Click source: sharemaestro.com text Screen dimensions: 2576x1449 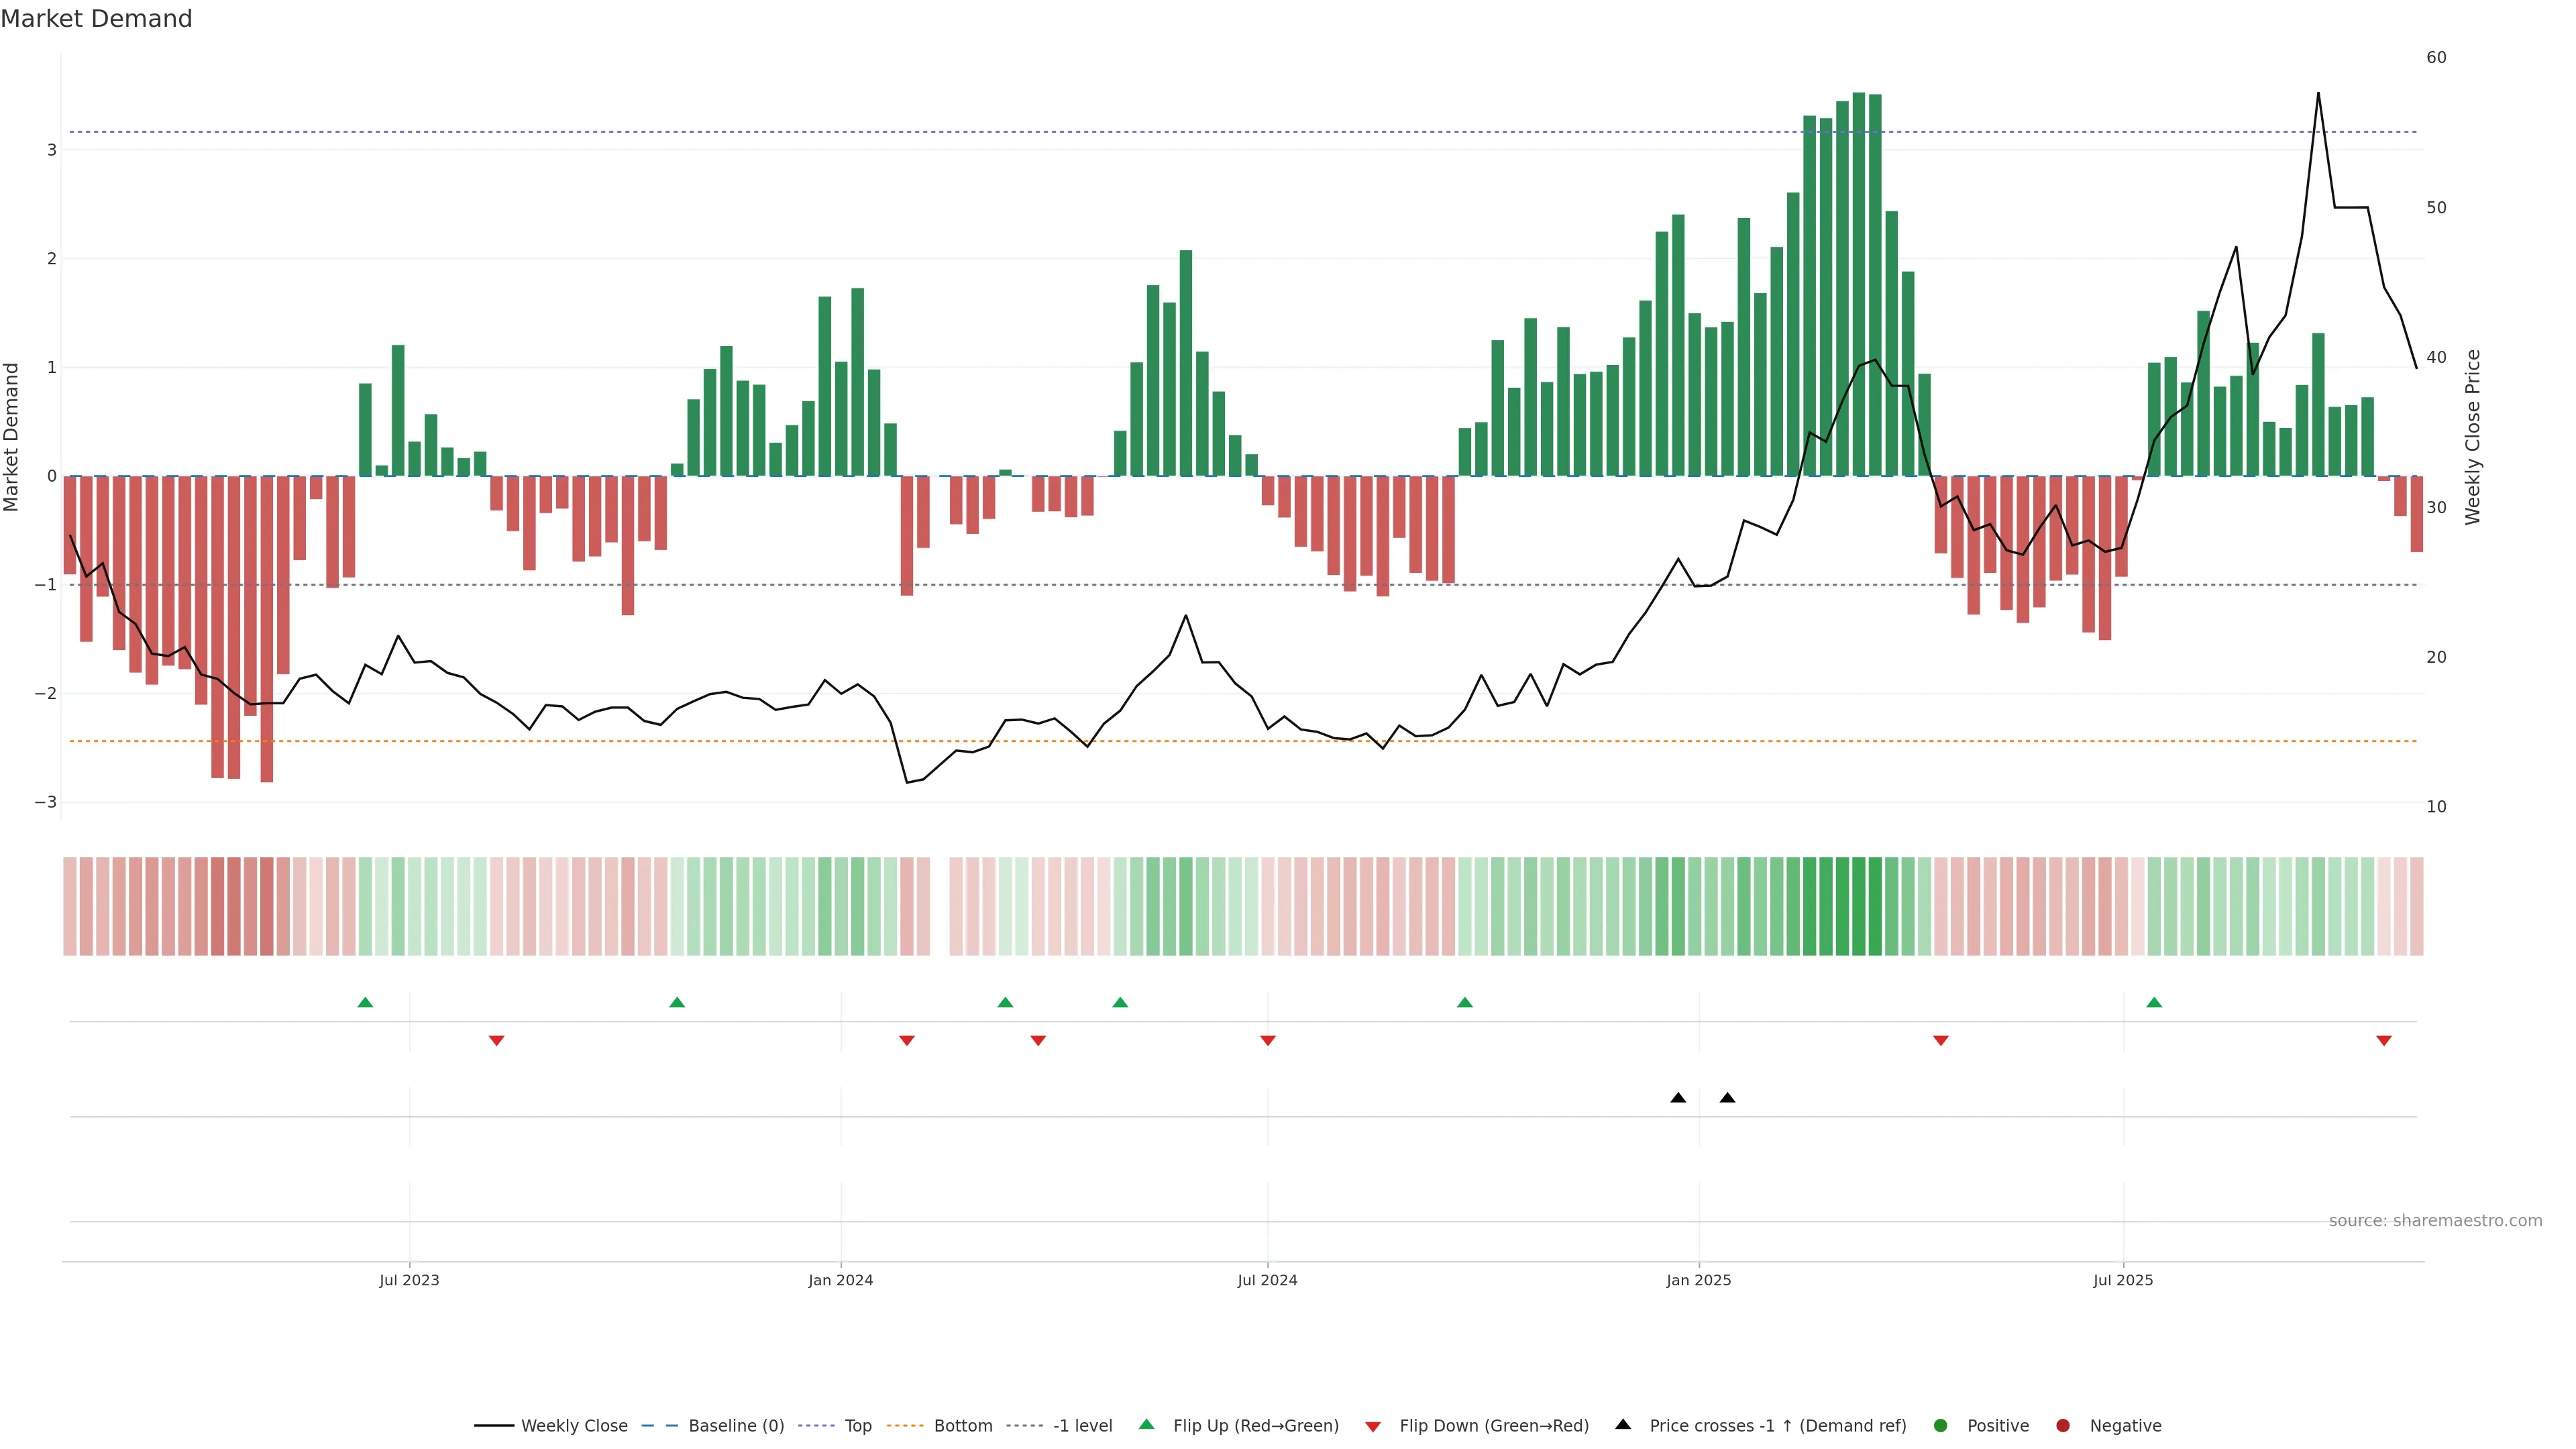2435,1220
